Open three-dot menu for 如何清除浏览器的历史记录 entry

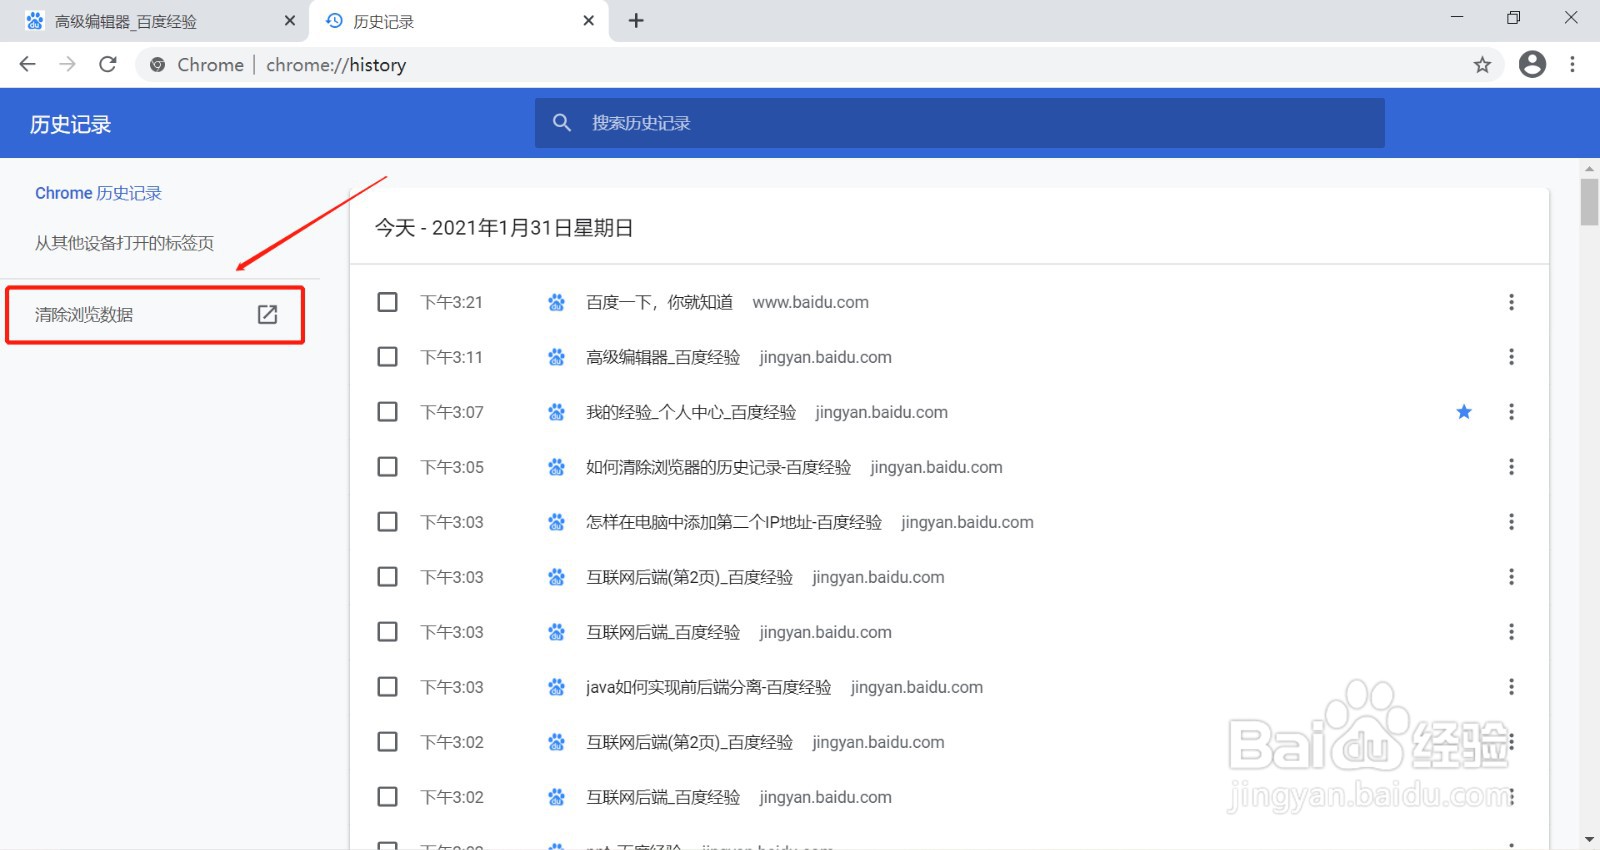pos(1511,467)
